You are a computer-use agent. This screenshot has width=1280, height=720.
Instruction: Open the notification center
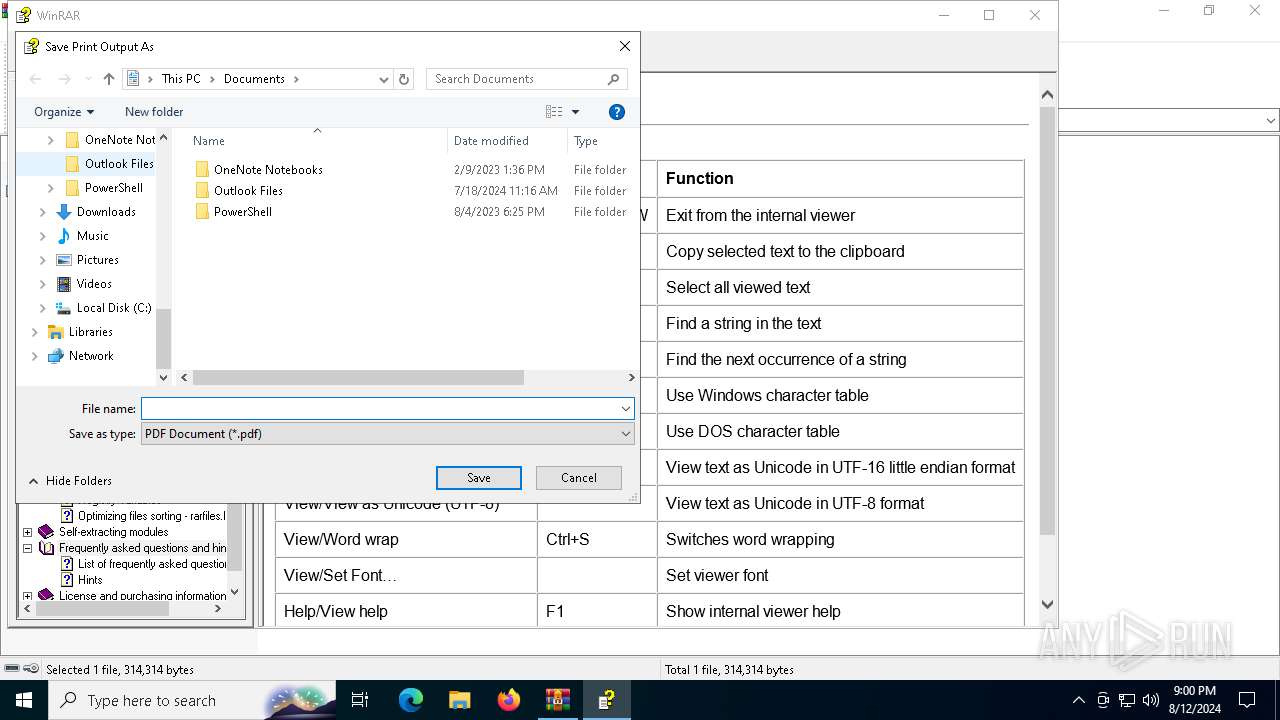click(1247, 700)
